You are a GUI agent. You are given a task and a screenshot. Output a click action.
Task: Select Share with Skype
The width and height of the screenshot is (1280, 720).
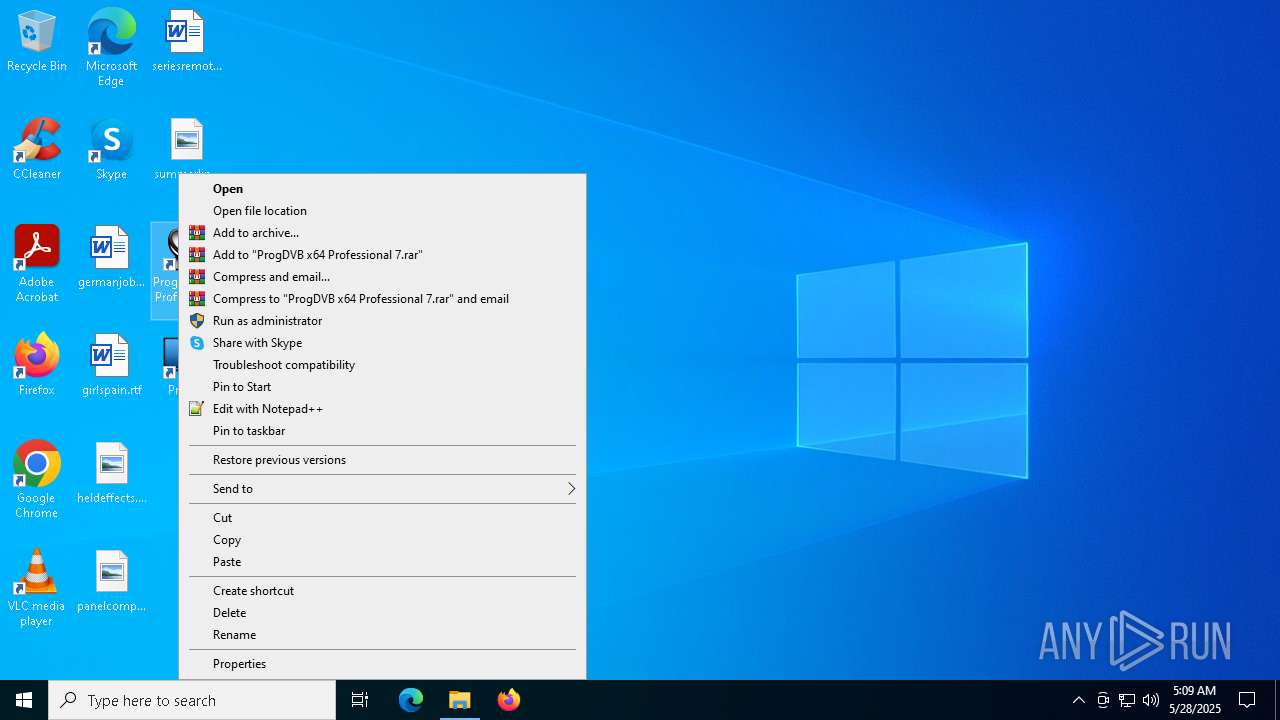382,343
